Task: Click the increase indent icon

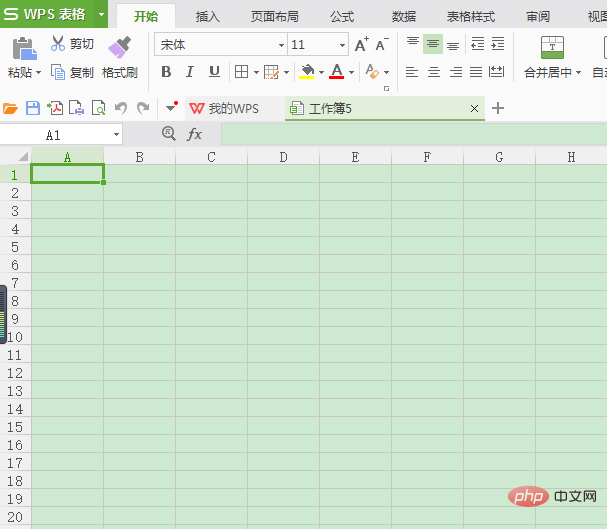Action: click(498, 44)
